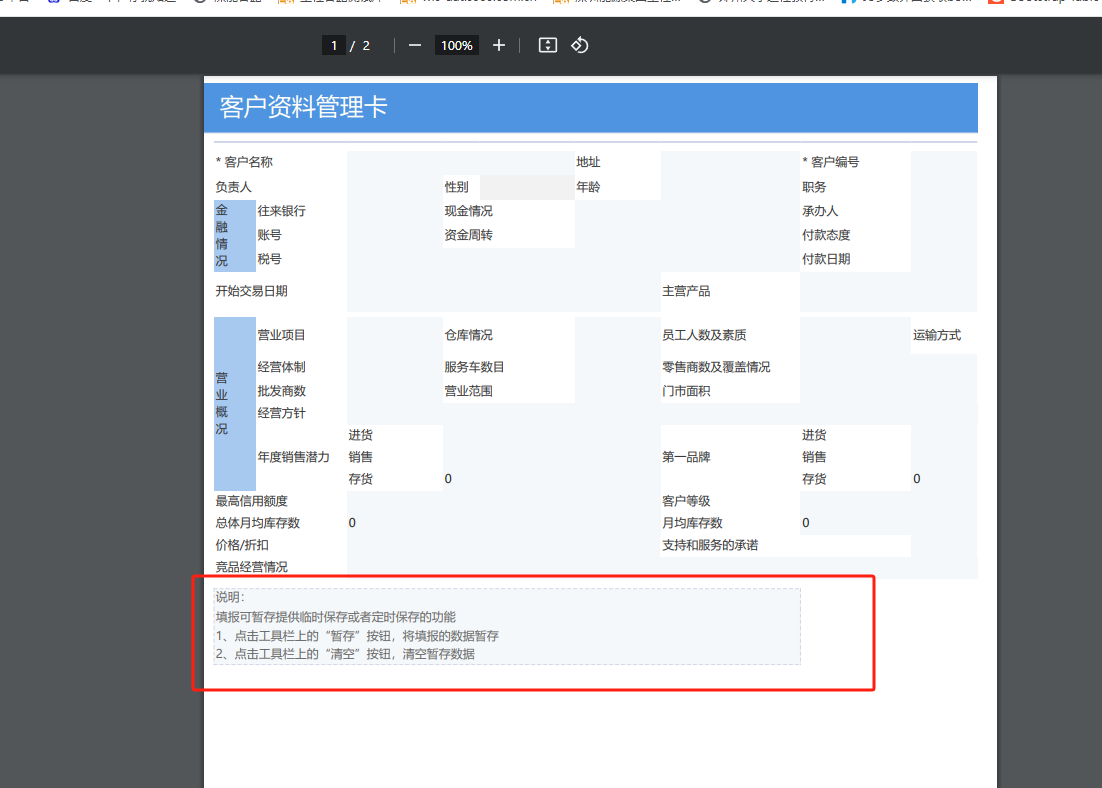Click 销售 beside 第一品牌
The image size is (1102, 788).
point(814,457)
